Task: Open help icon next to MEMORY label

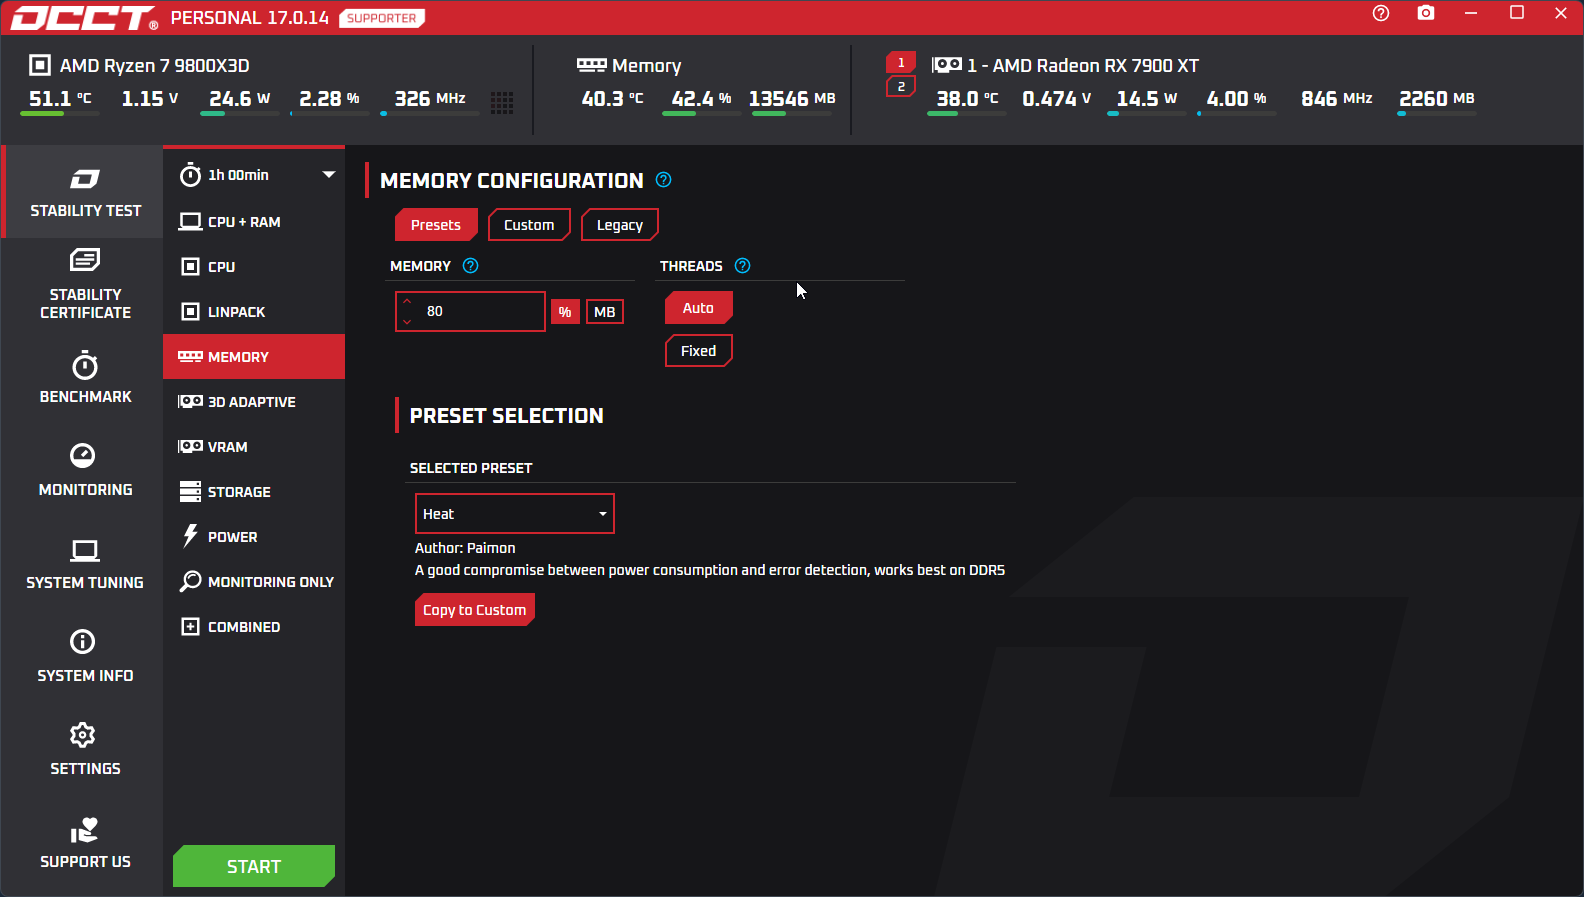Action: [471, 266]
